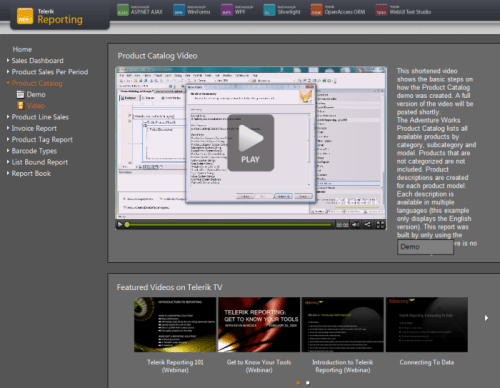500x388 pixels.
Task: Click the 00:00 time display
Action: (342, 225)
